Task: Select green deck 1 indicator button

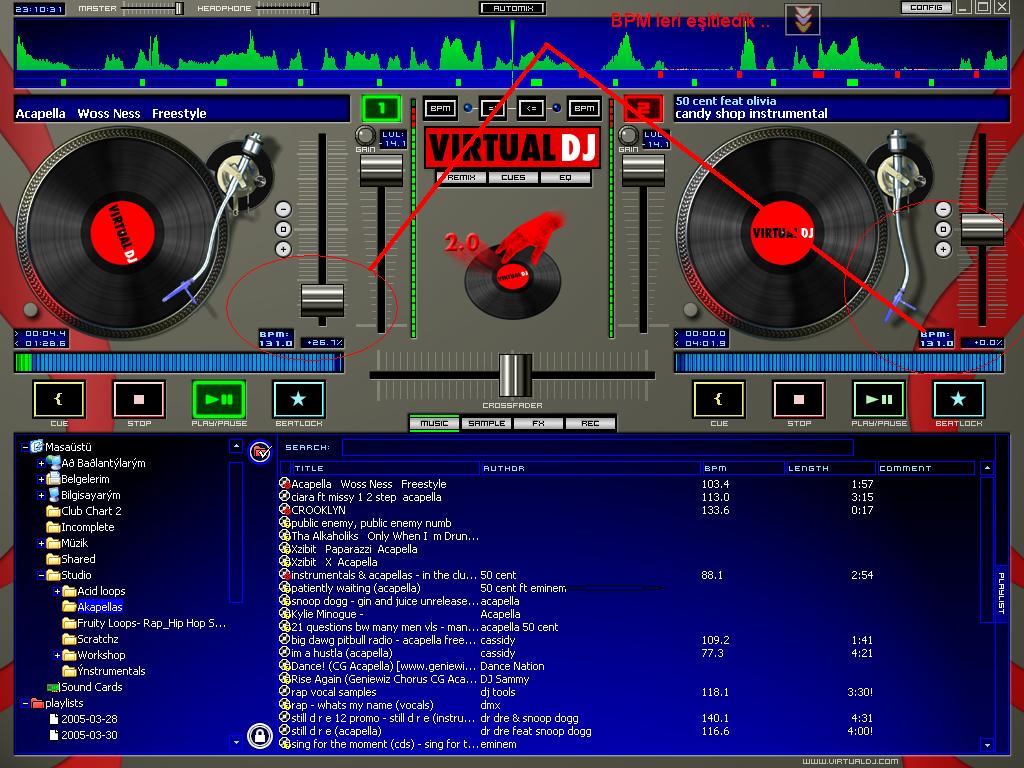Action: pos(381,108)
